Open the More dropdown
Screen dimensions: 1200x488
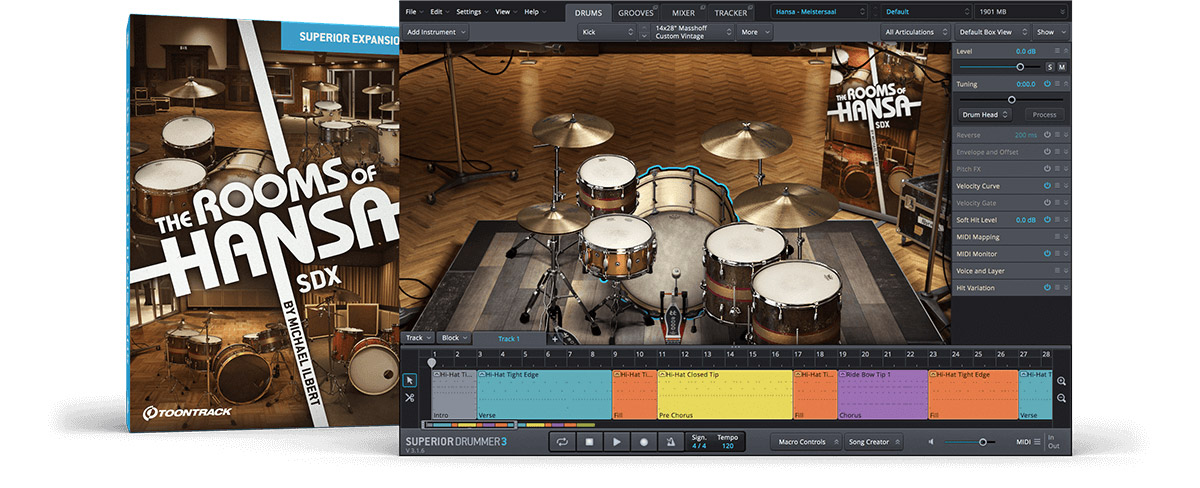click(x=754, y=32)
